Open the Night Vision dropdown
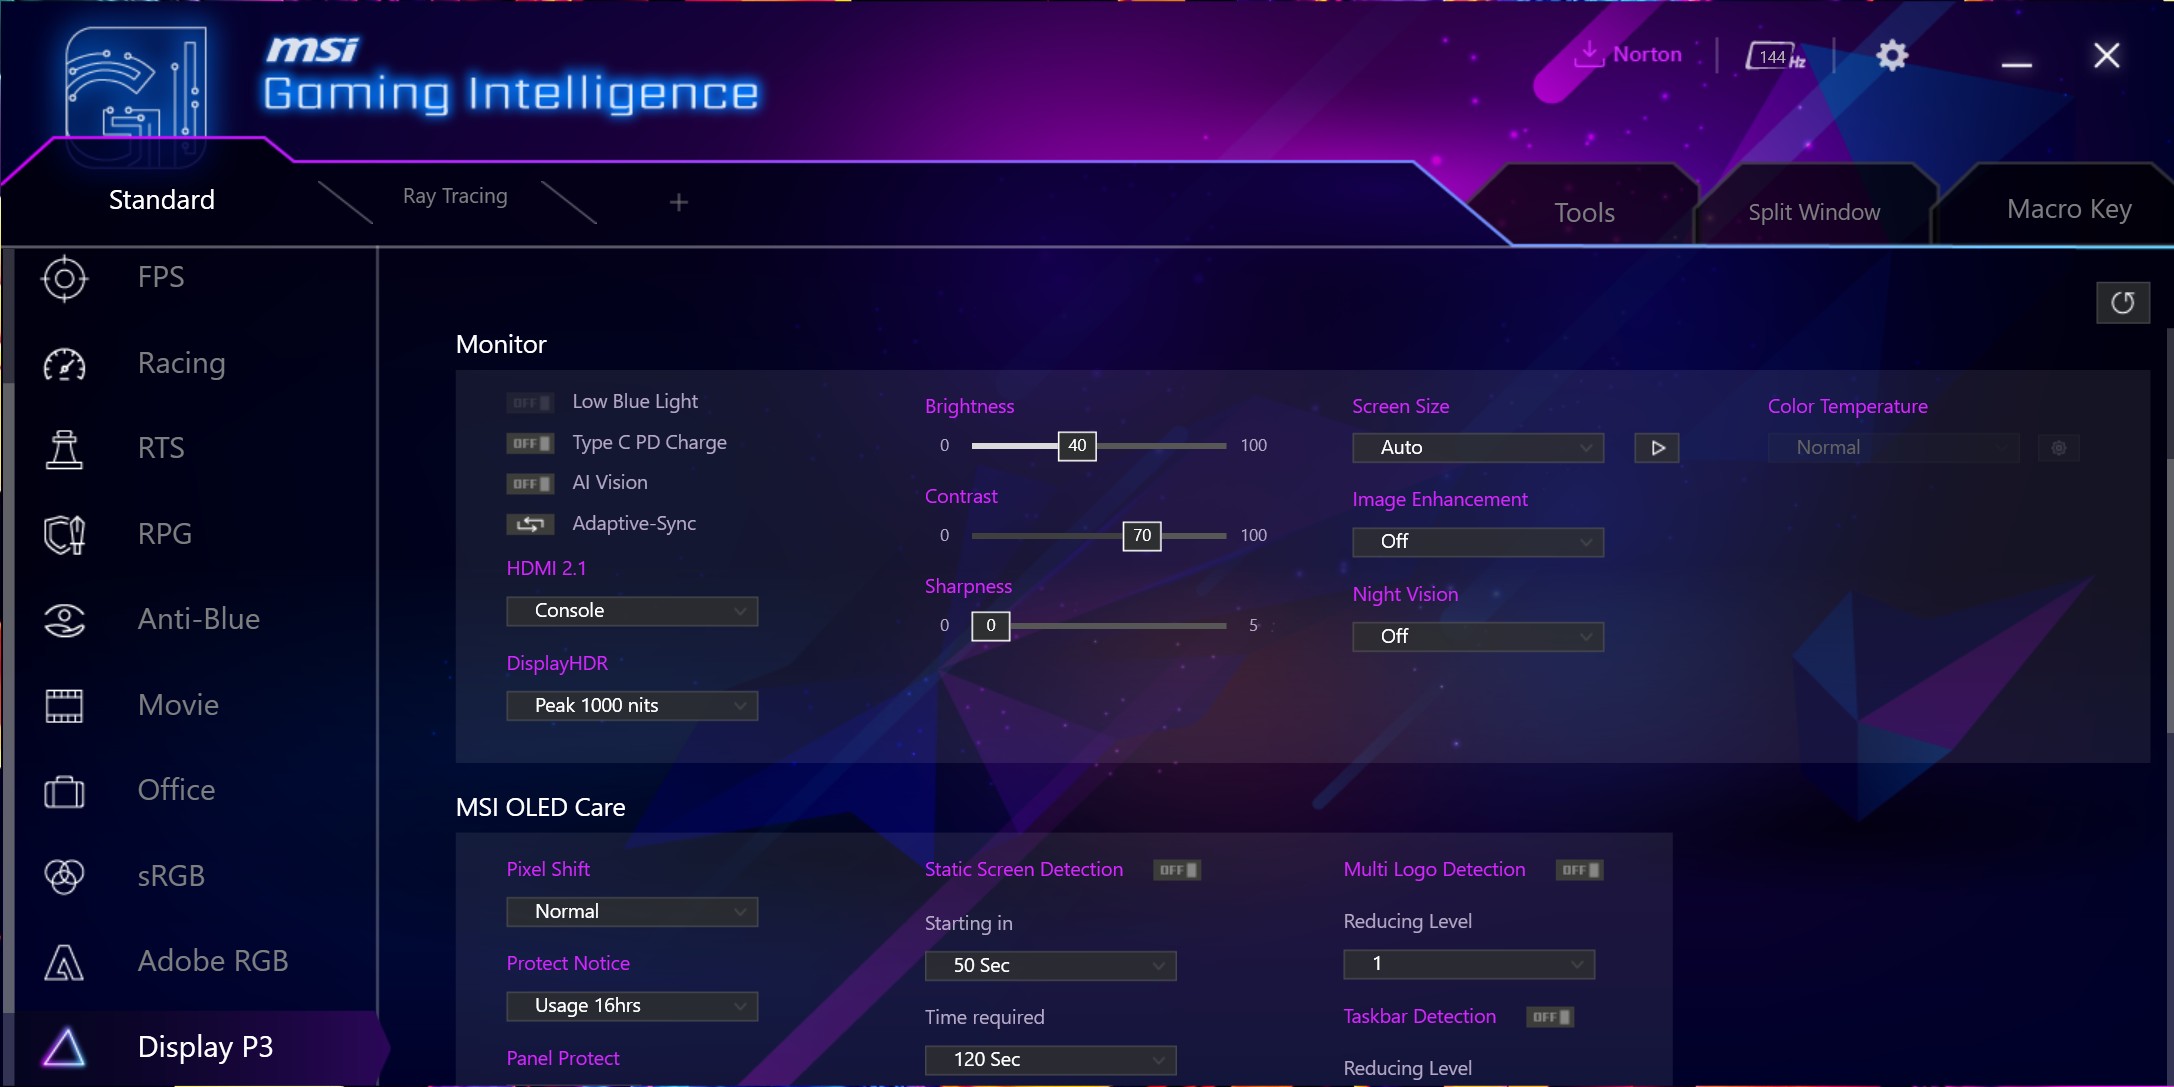The width and height of the screenshot is (2174, 1087). click(1478, 637)
